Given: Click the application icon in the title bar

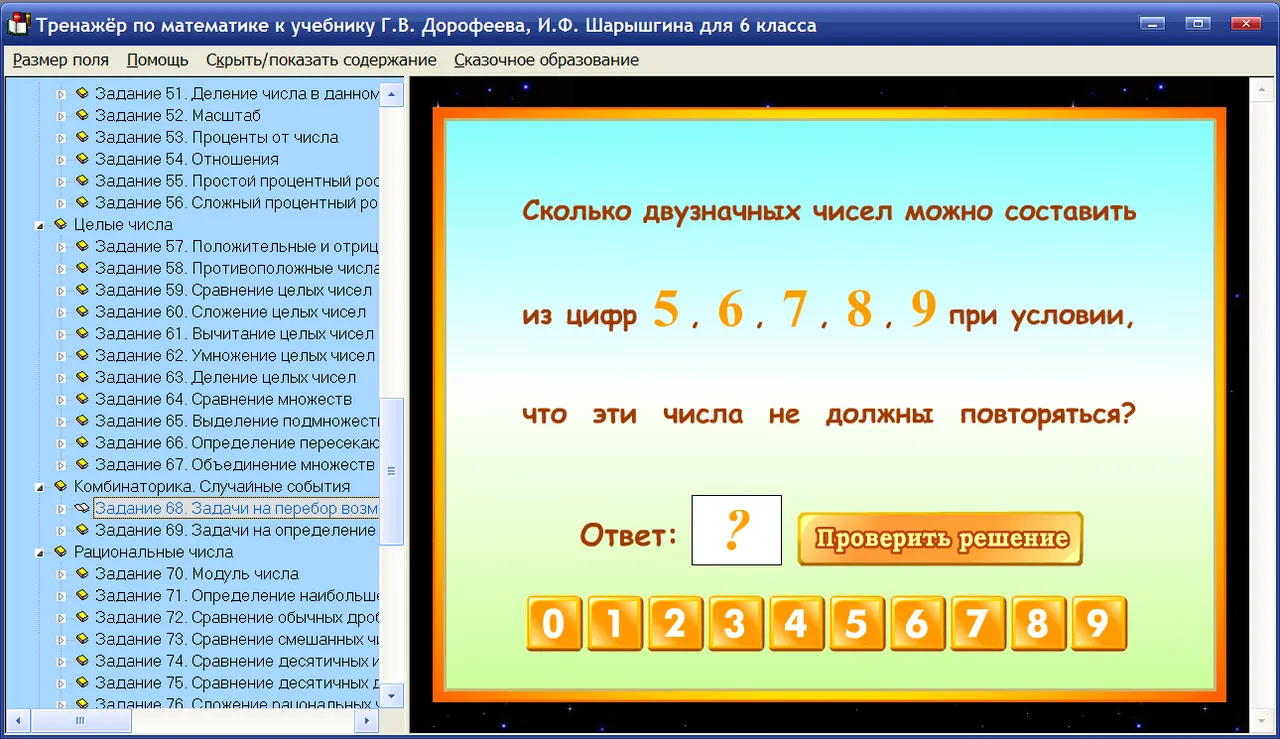Looking at the screenshot, I should (18, 25).
